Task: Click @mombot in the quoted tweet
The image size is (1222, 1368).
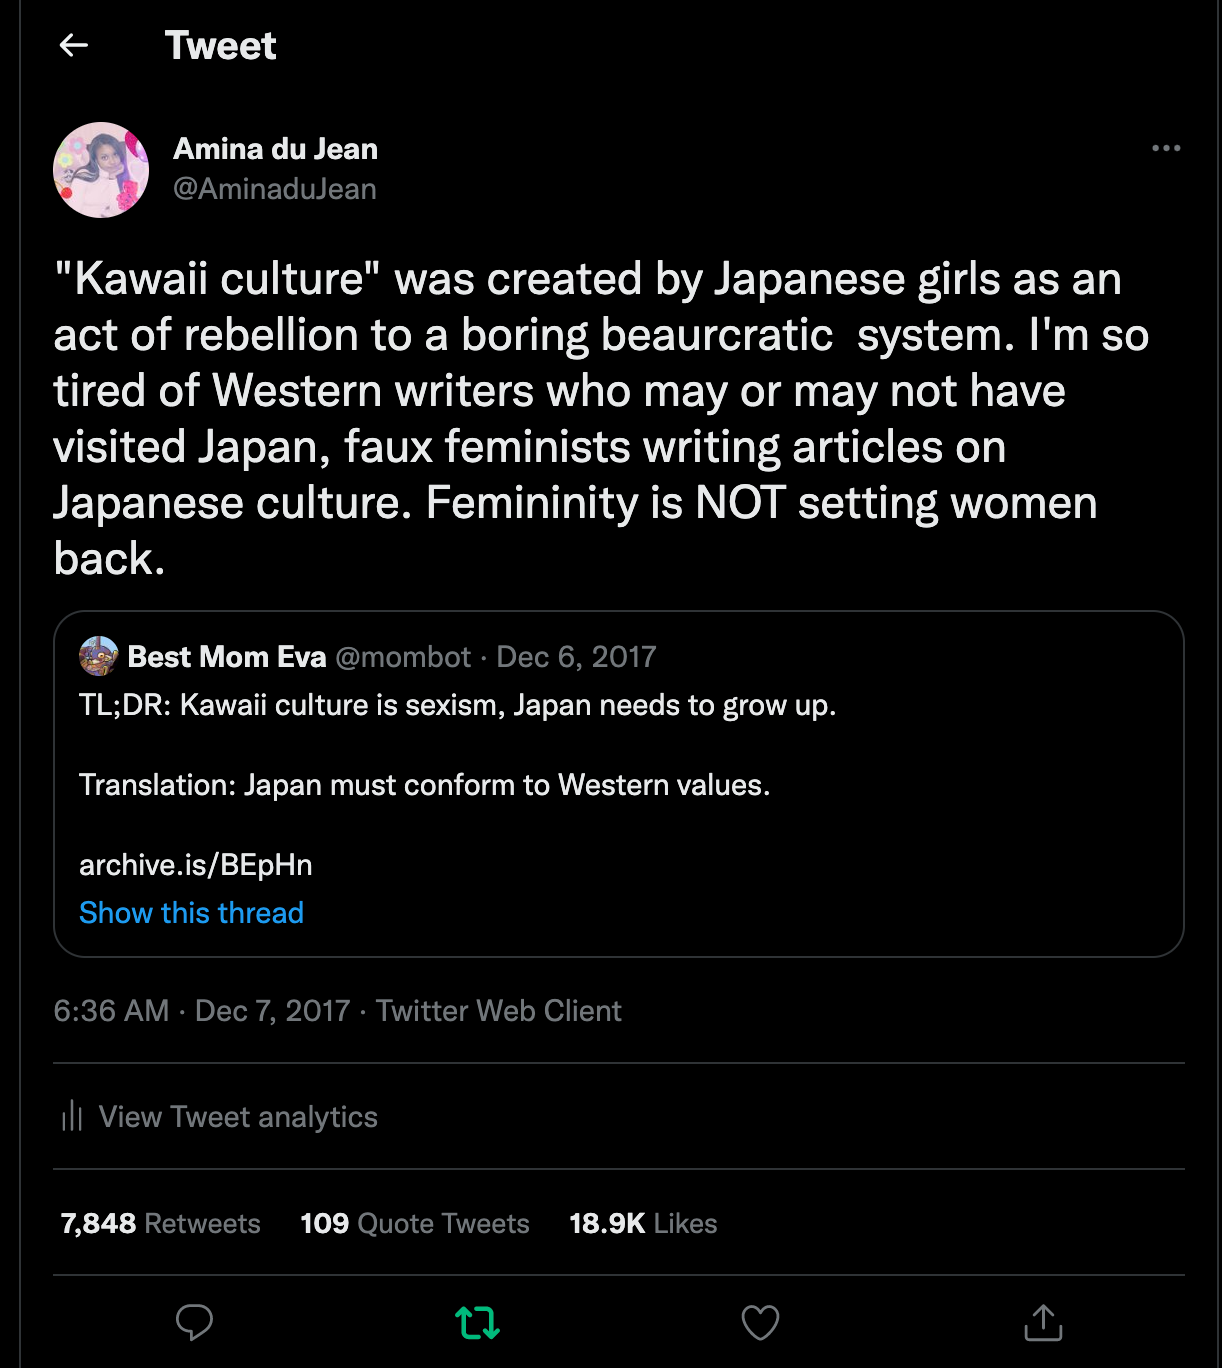Action: point(404,656)
